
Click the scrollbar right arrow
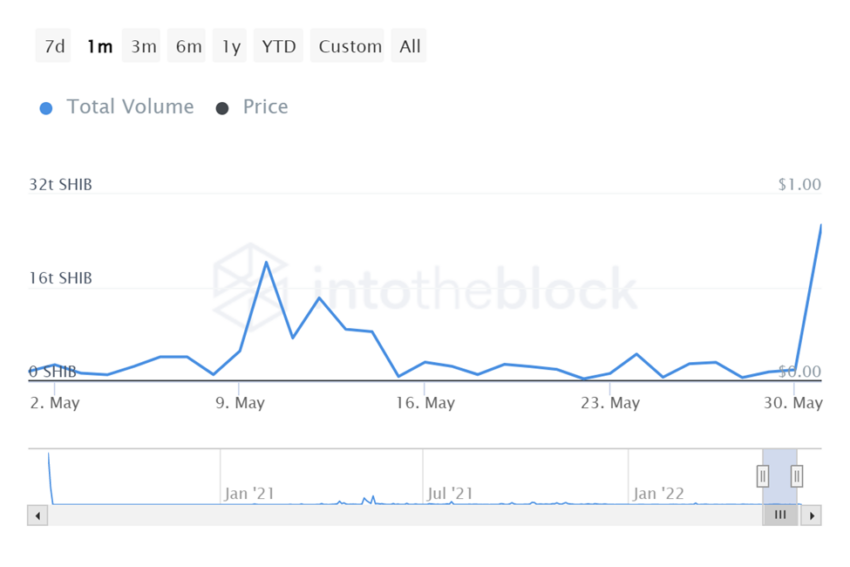pyautogui.click(x=812, y=516)
